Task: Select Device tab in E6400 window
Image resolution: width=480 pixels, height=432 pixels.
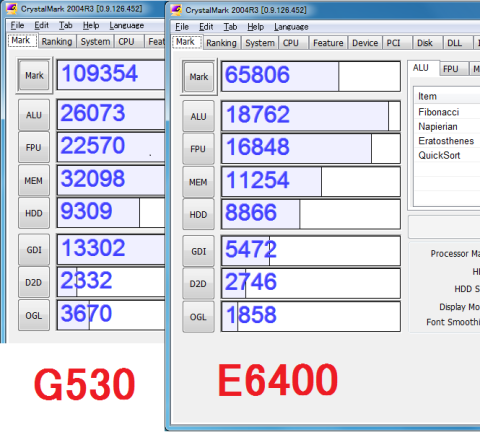Action: (365, 43)
